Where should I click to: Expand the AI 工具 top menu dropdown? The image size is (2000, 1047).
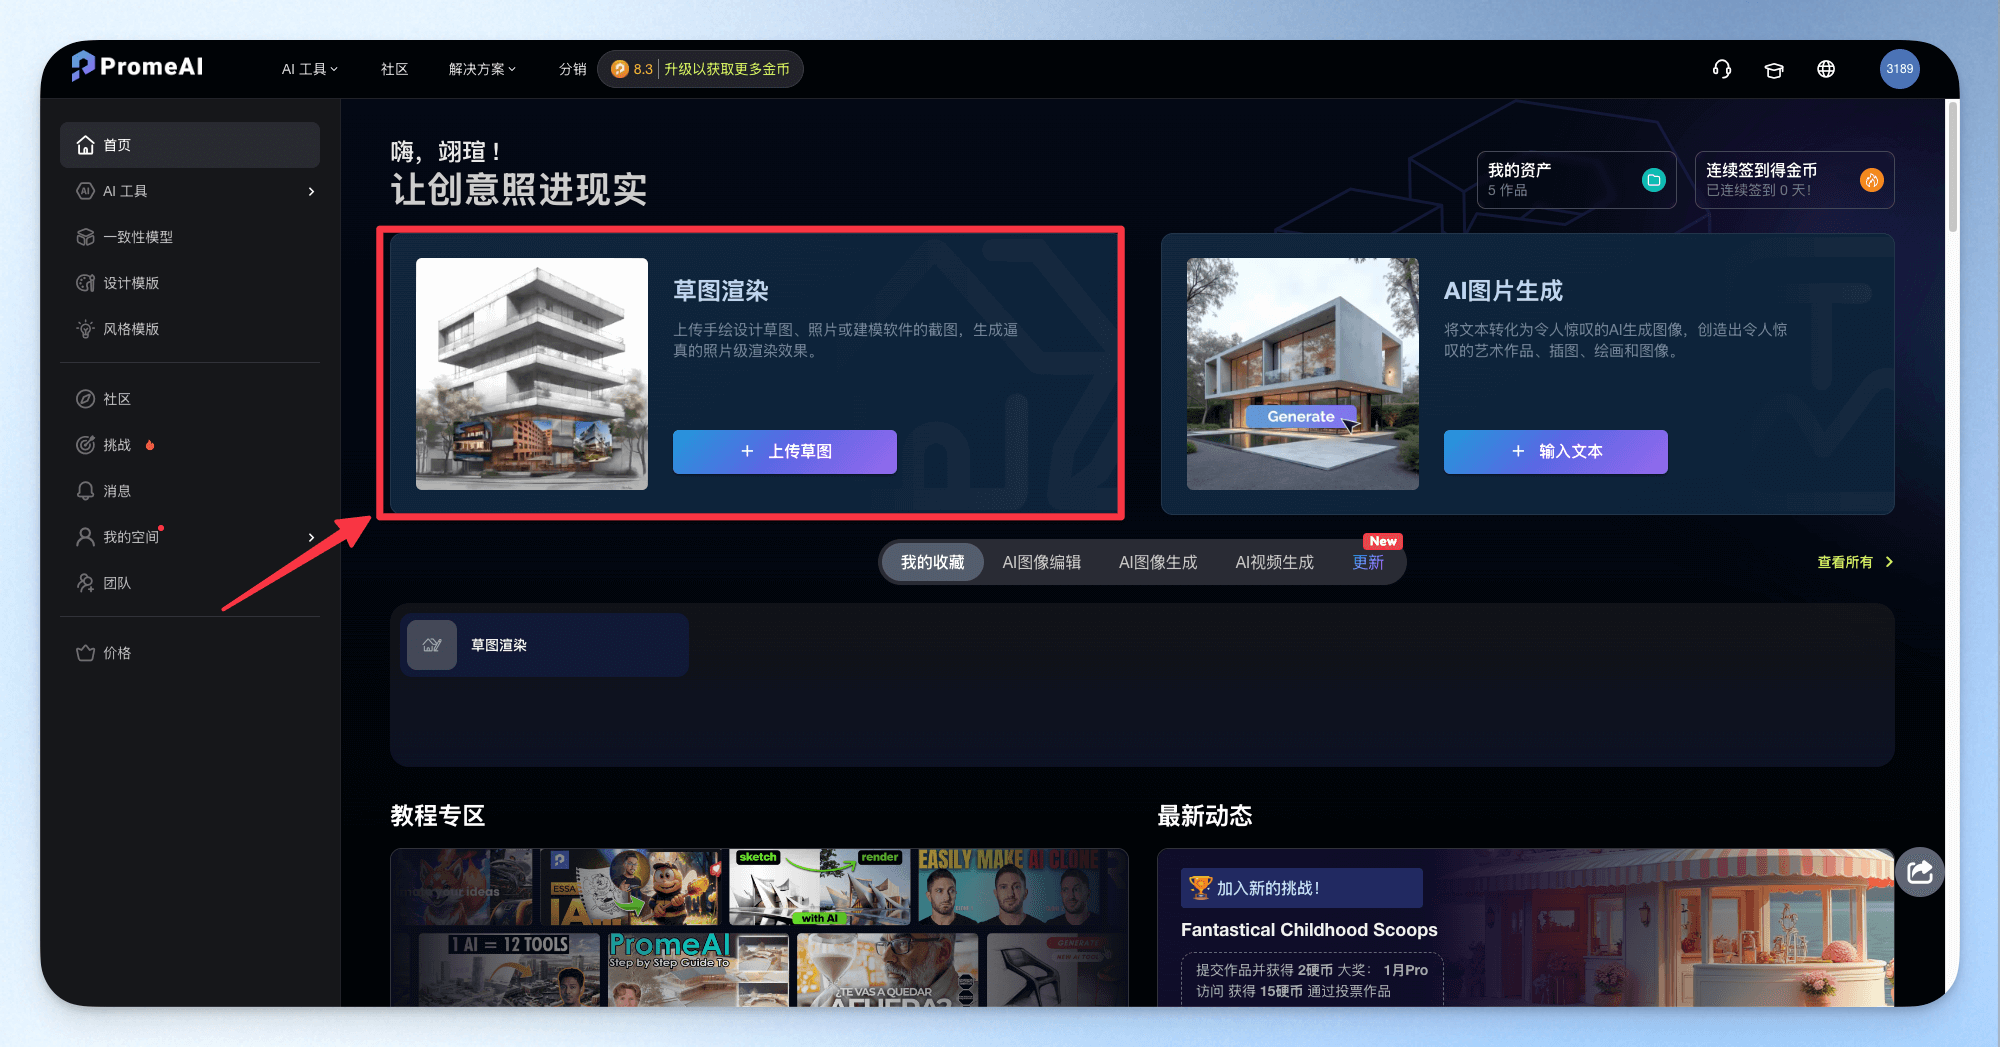[310, 69]
